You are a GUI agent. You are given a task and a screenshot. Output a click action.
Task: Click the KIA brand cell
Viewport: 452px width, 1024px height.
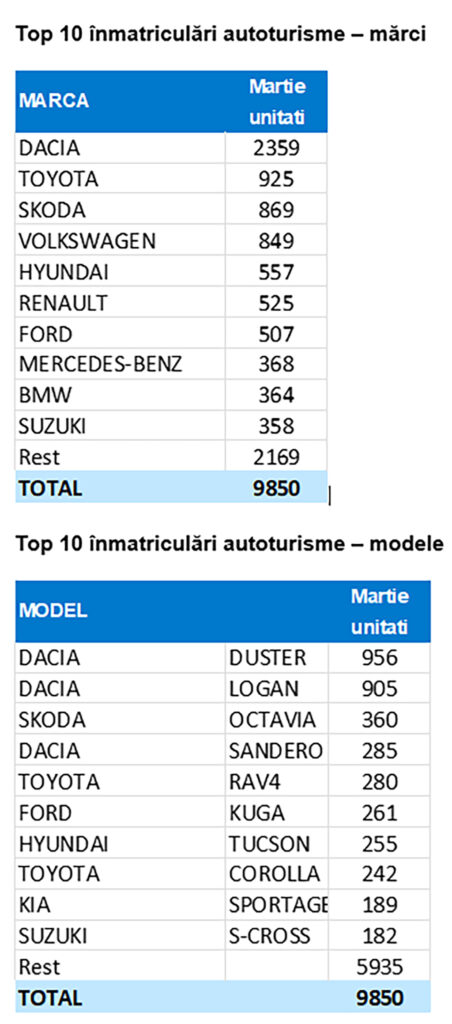pos(121,906)
